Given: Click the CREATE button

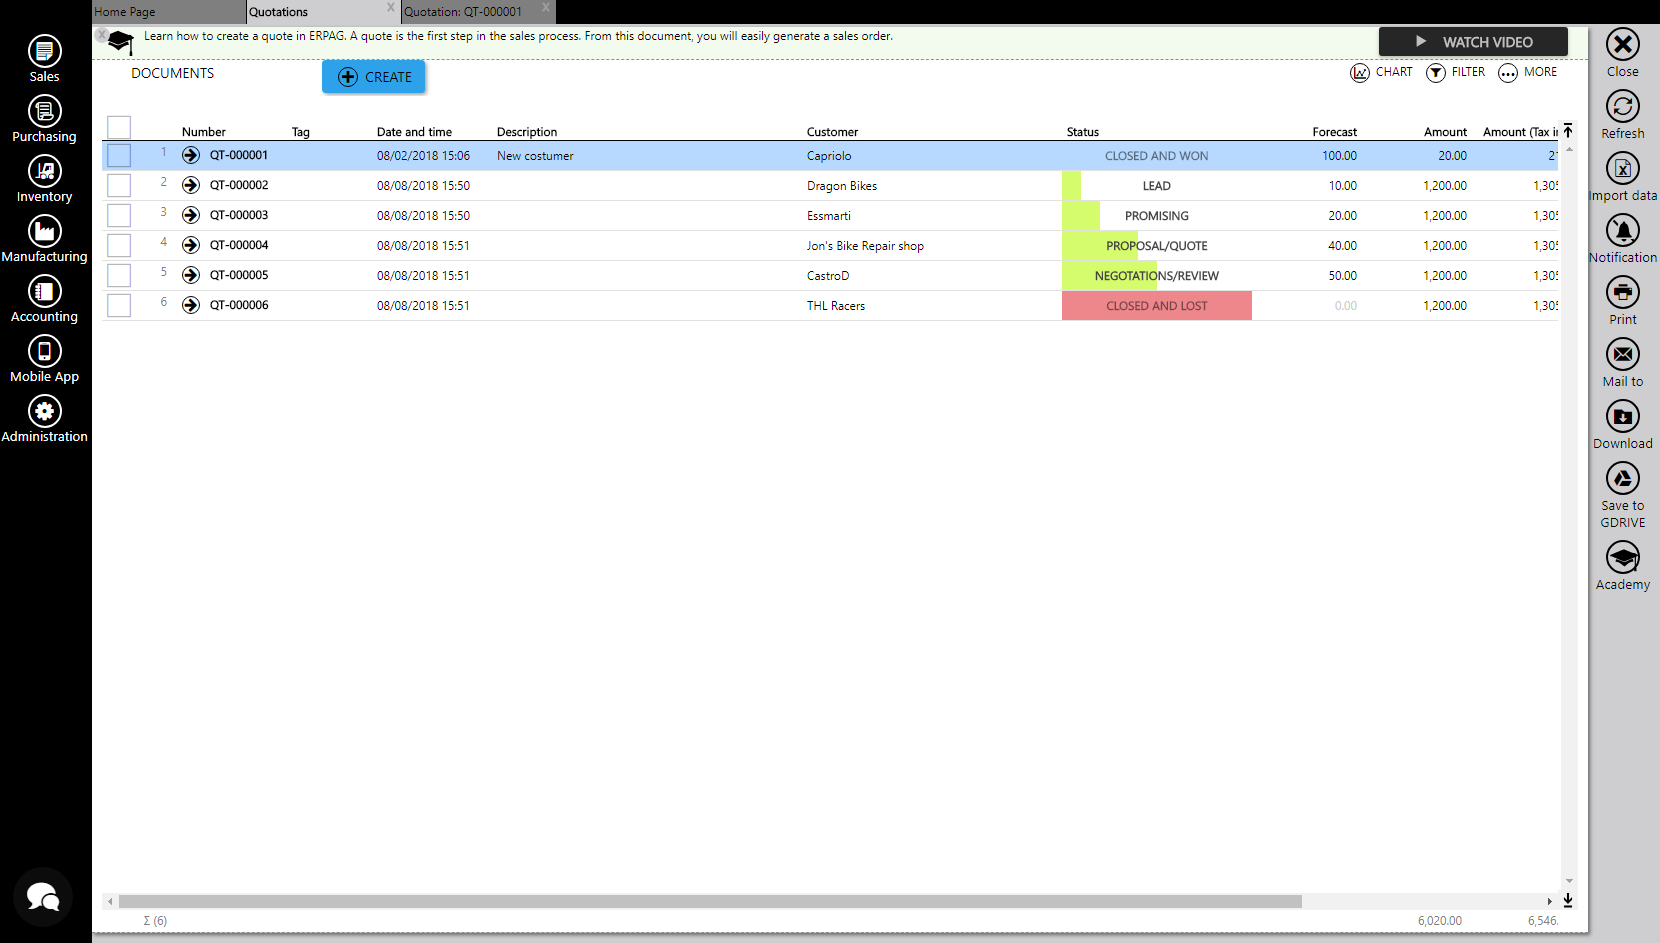Looking at the screenshot, I should [374, 77].
